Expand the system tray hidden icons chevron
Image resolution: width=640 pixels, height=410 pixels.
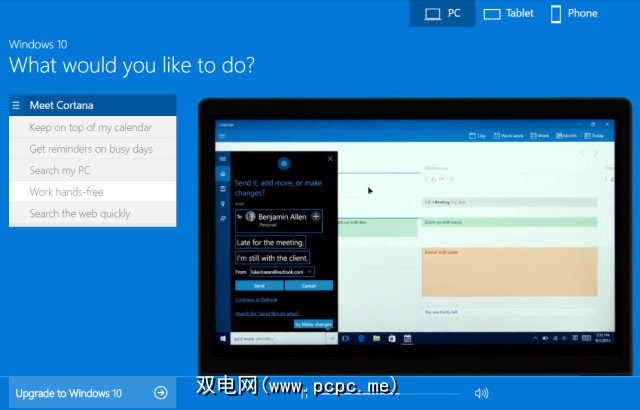(x=535, y=338)
